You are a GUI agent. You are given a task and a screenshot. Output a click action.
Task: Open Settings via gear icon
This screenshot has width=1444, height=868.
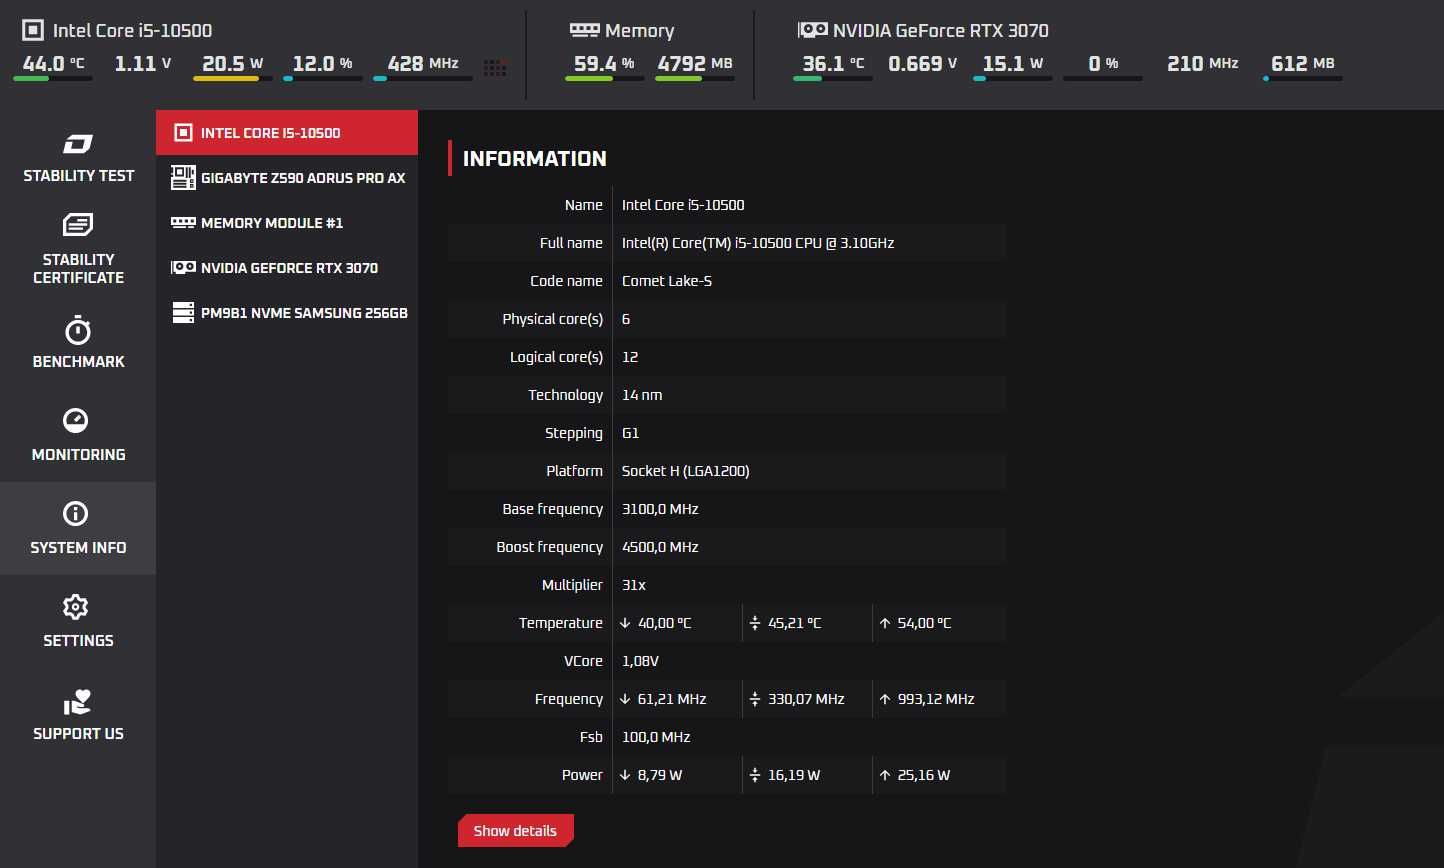click(x=76, y=607)
